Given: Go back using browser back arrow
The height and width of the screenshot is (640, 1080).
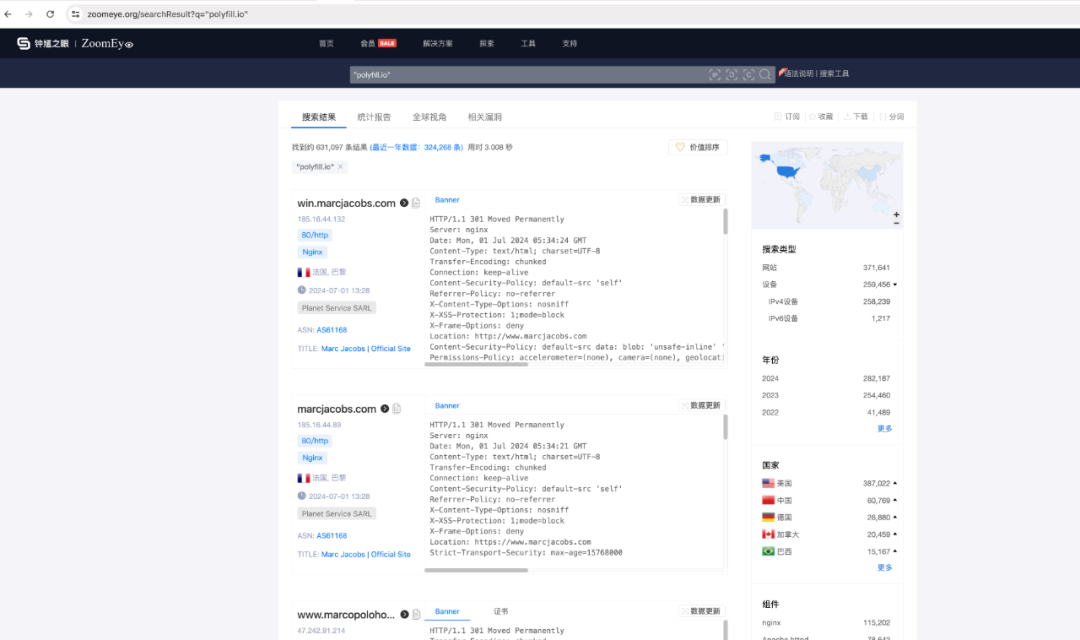Looking at the screenshot, I should click(x=8, y=14).
